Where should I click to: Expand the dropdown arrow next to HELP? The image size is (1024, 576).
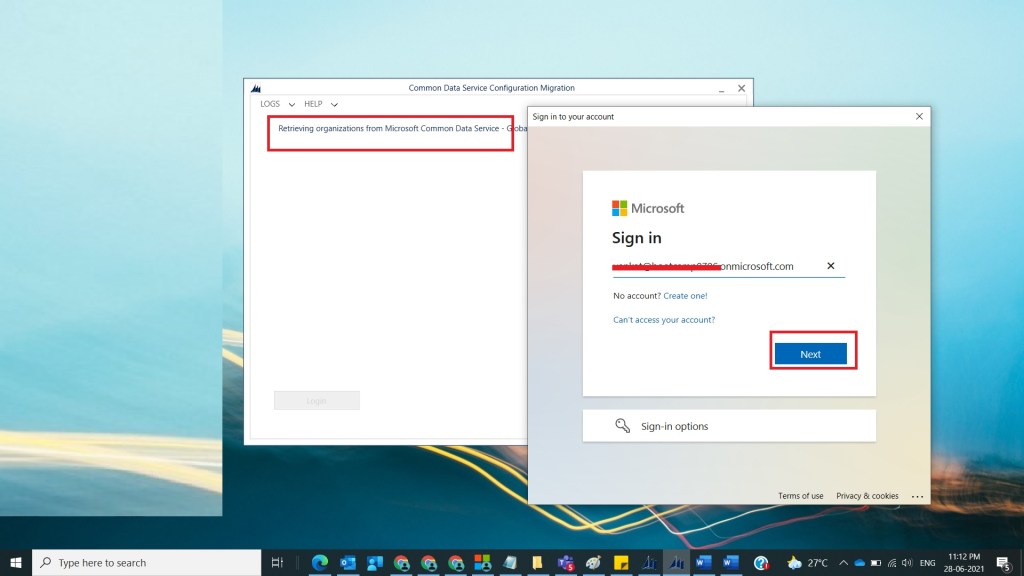[x=335, y=105]
